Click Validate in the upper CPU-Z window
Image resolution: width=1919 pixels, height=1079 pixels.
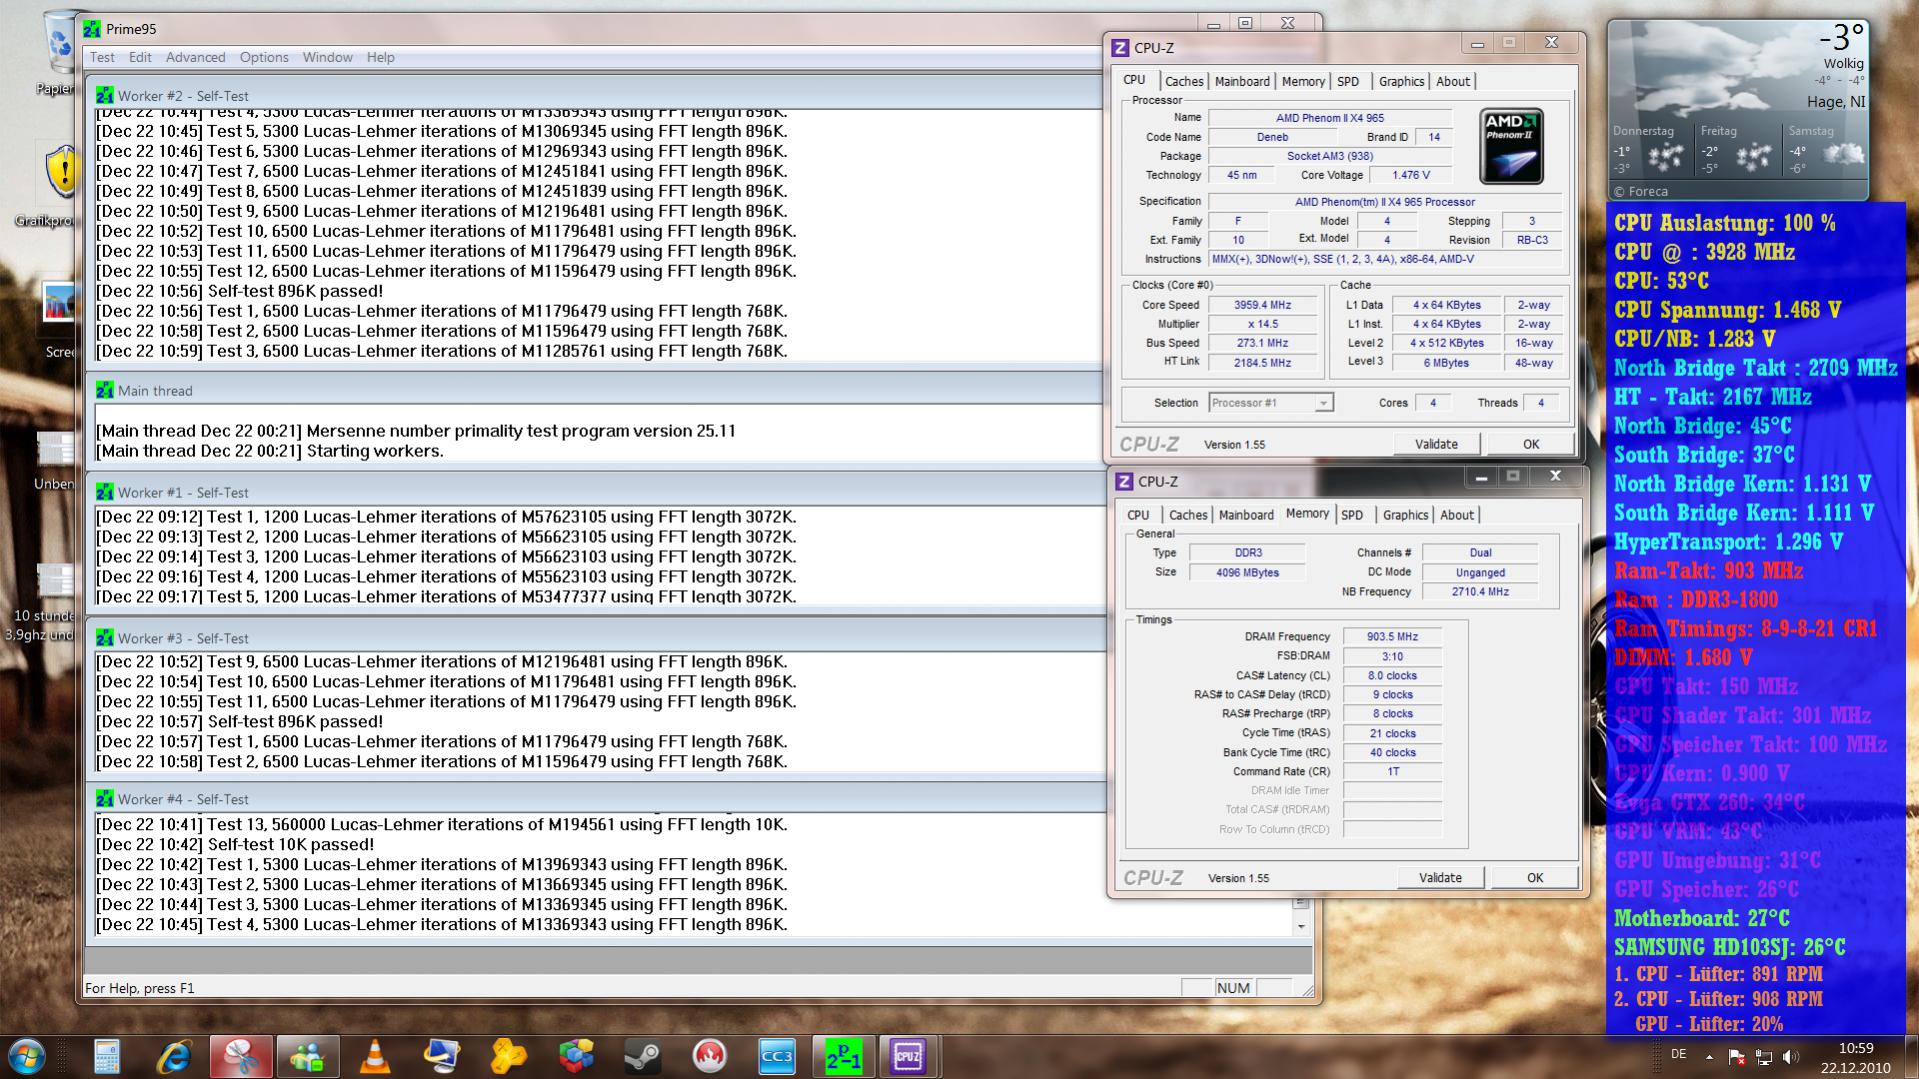coord(1436,444)
